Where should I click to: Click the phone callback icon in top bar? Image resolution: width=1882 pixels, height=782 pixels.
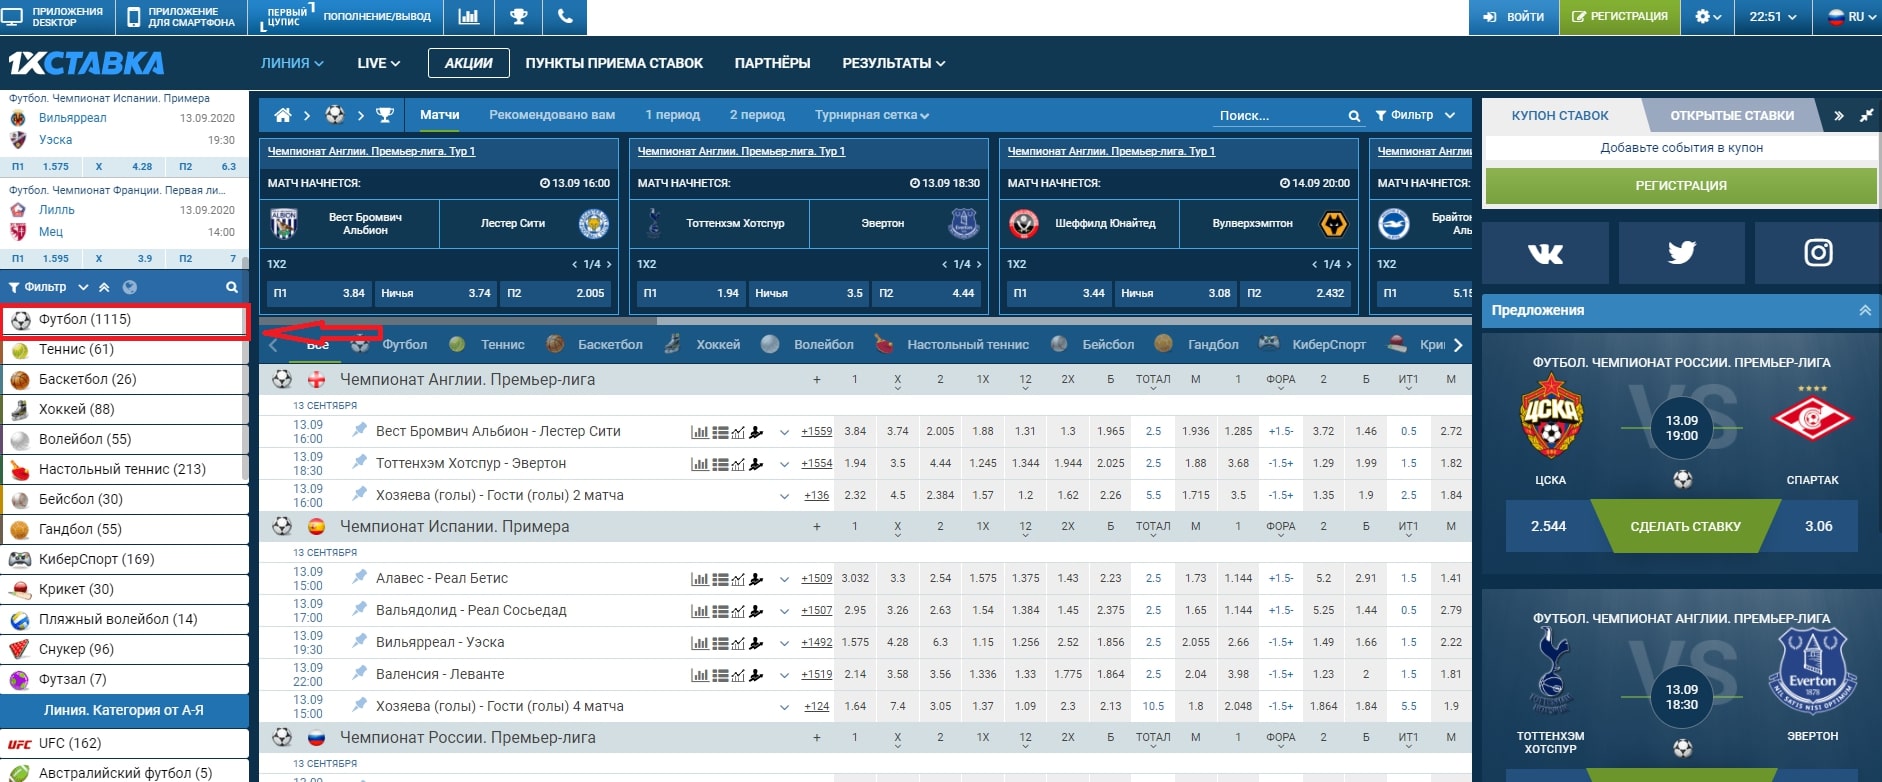(565, 17)
